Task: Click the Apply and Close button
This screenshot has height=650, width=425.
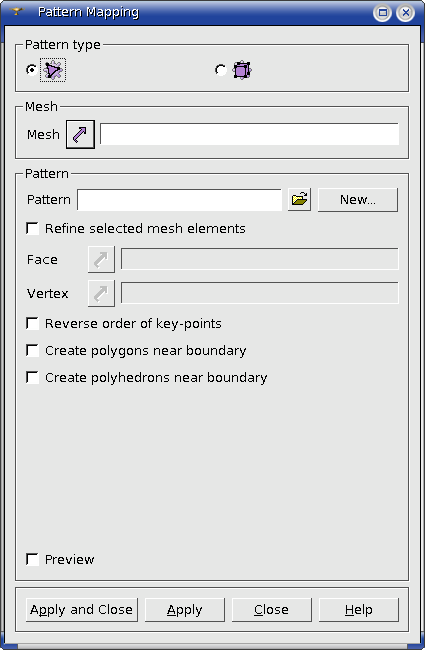Action: [x=82, y=610]
